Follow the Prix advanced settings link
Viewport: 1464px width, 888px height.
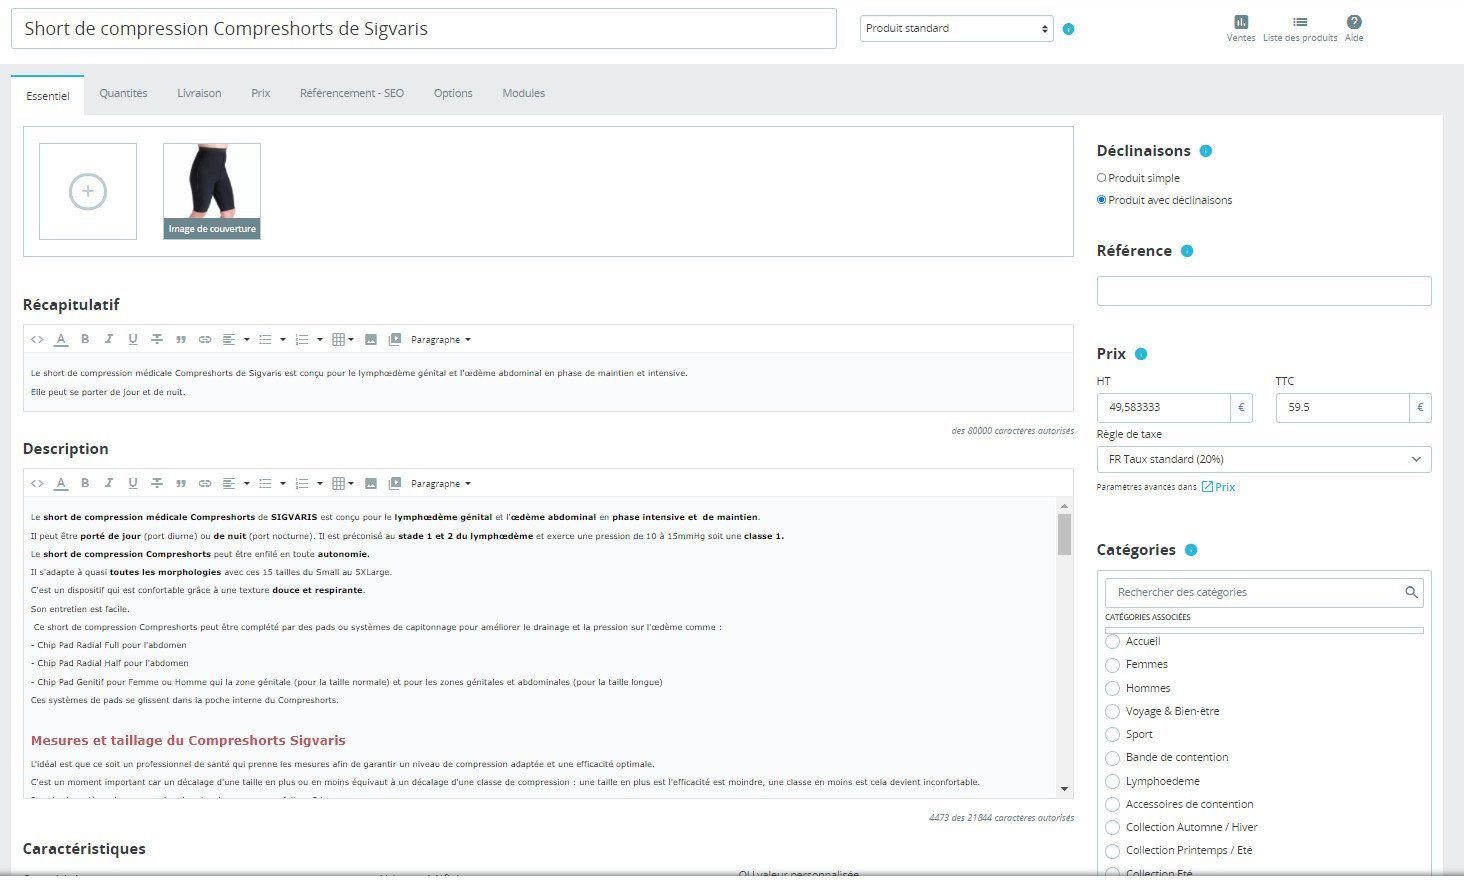point(1218,487)
